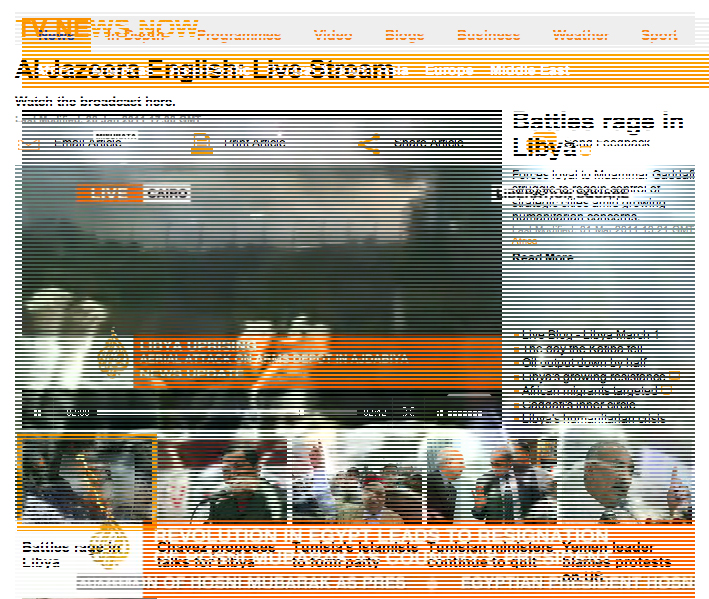The width and height of the screenshot is (709, 599).
Task: Click the Share Article icon
Action: [369, 144]
